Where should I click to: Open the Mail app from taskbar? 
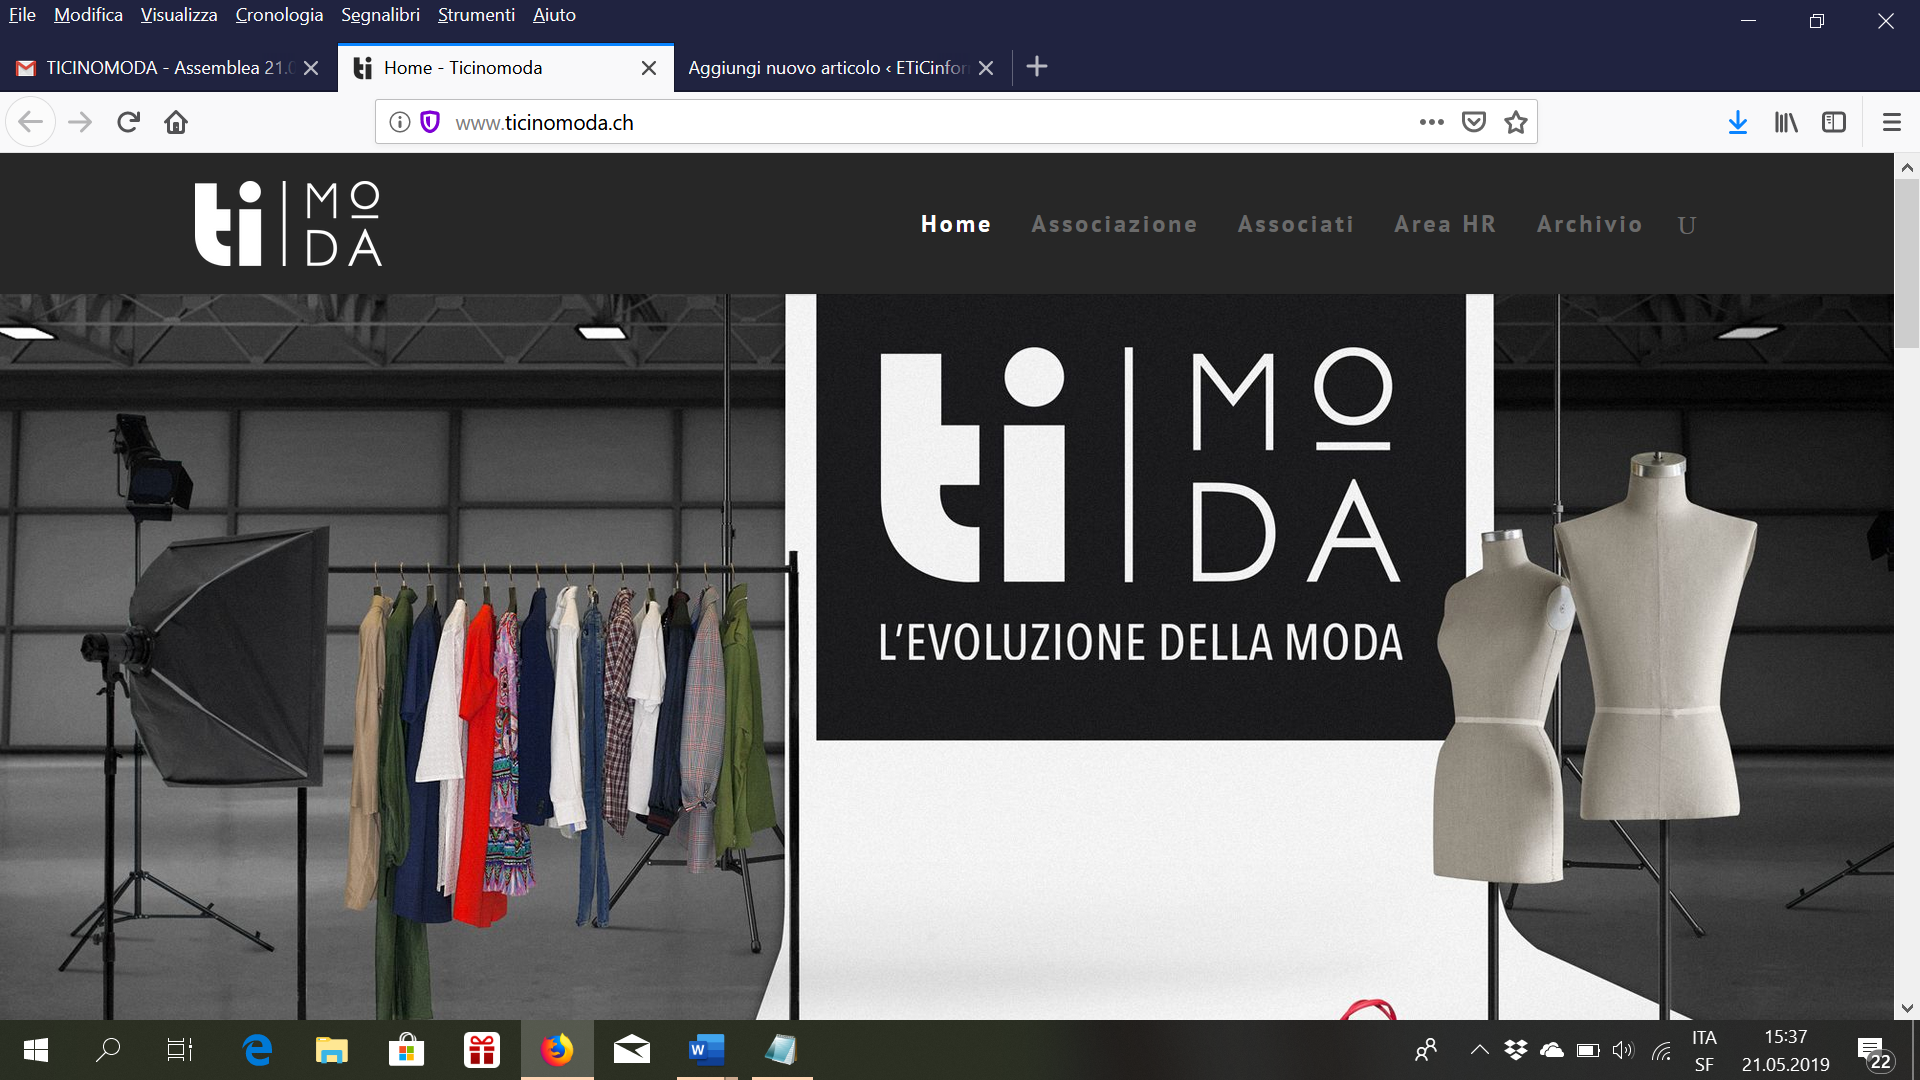click(x=632, y=1050)
